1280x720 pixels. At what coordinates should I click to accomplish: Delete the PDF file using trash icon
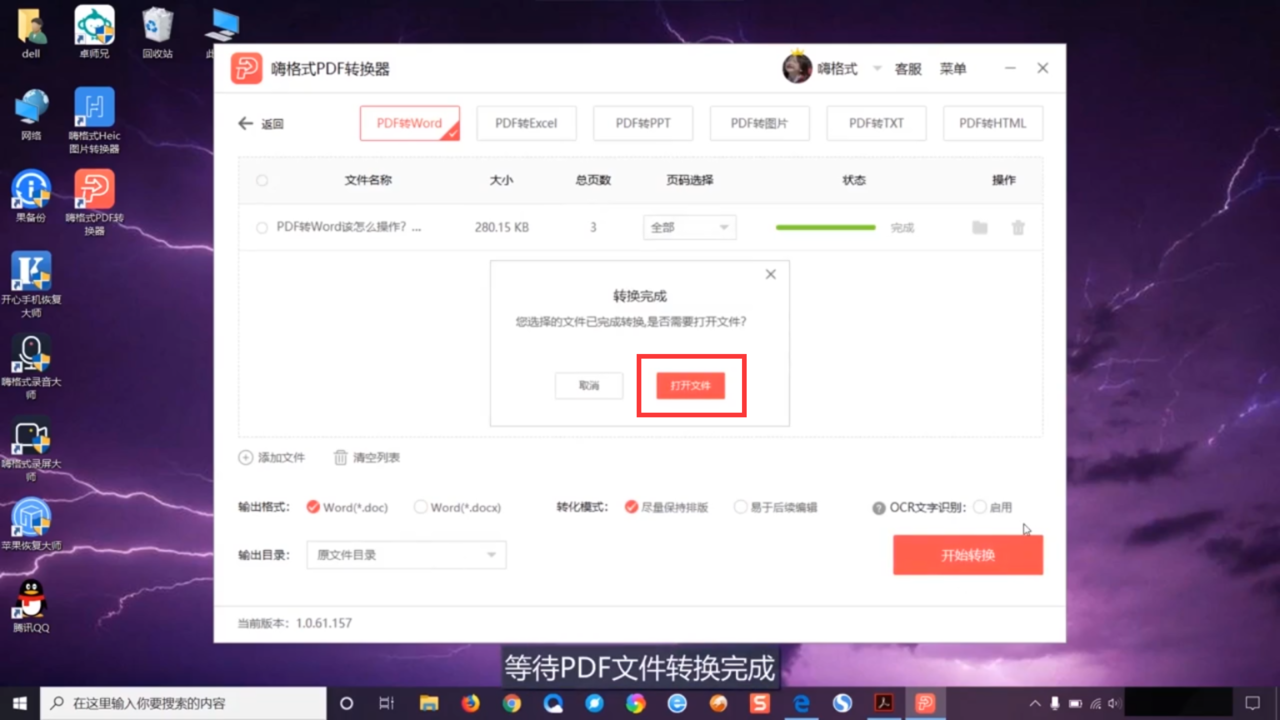click(x=1018, y=227)
